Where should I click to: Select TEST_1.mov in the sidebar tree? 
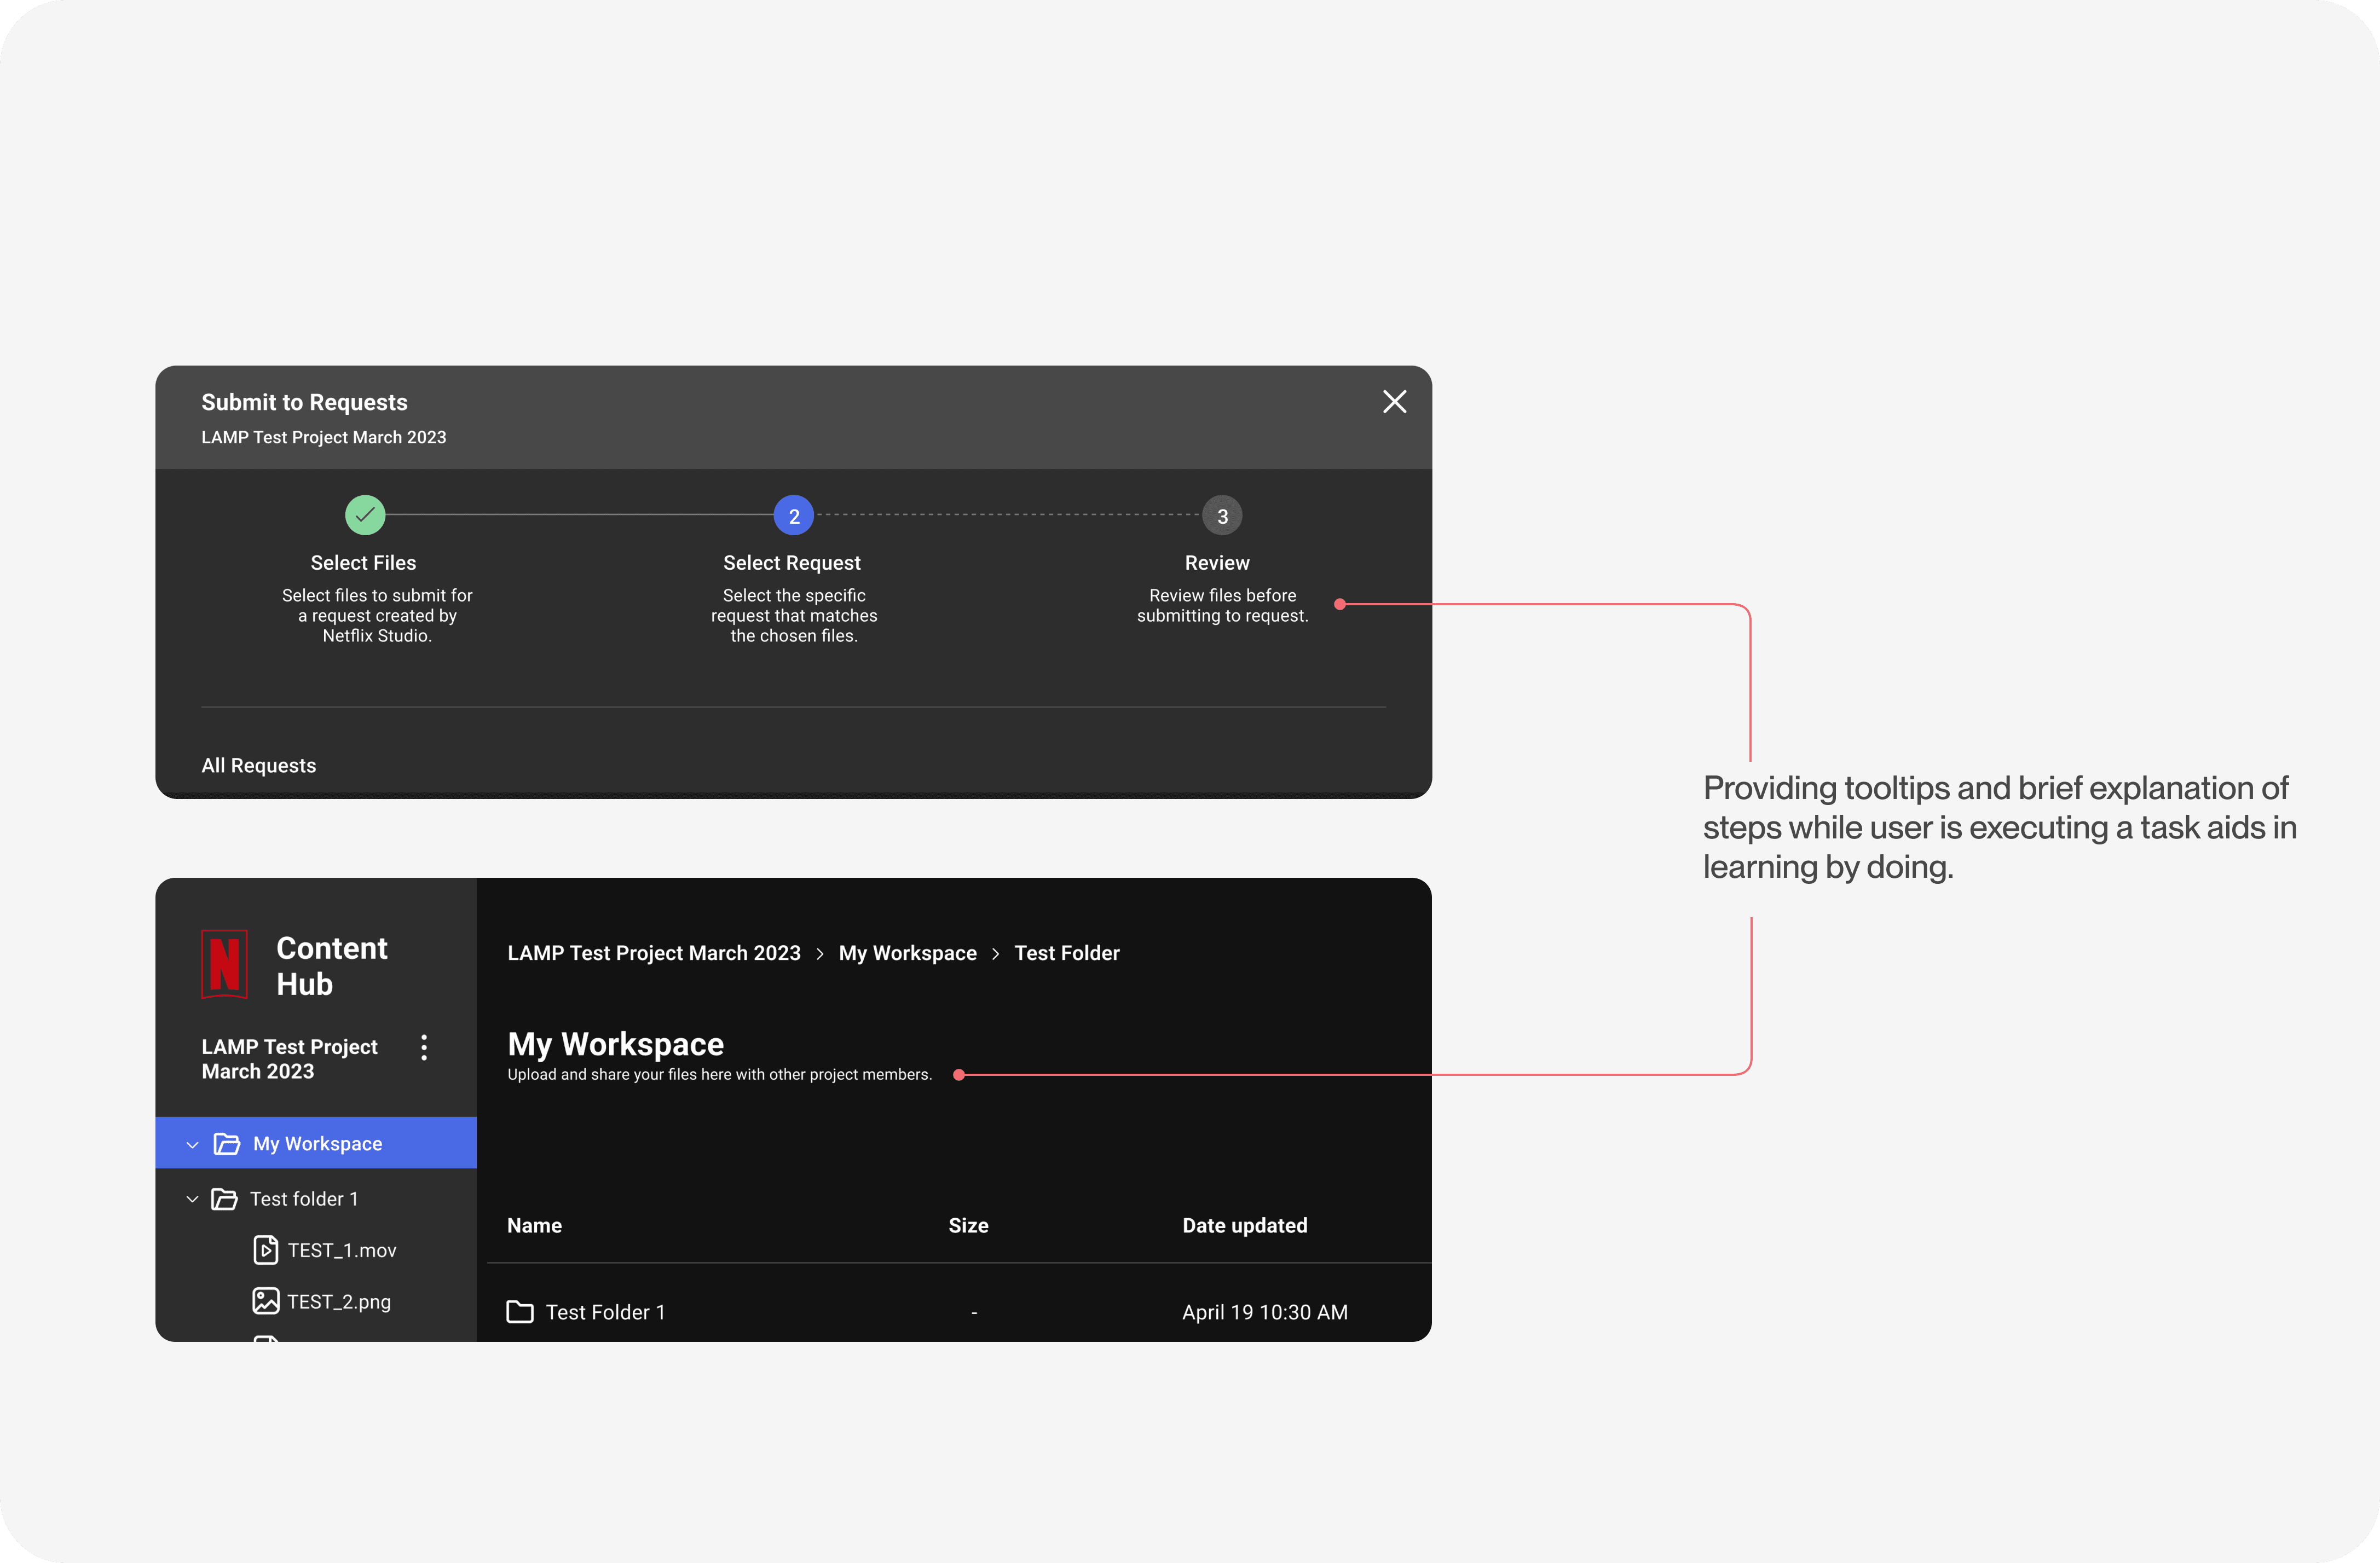[x=342, y=1251]
